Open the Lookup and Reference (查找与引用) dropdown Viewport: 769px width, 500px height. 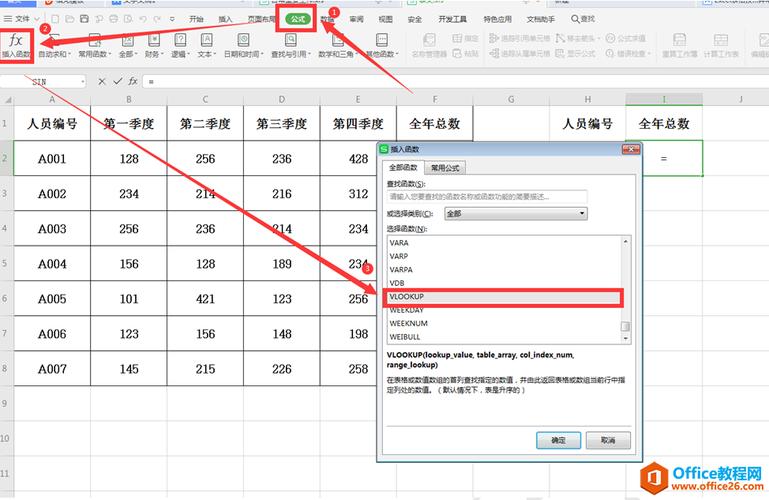291,45
